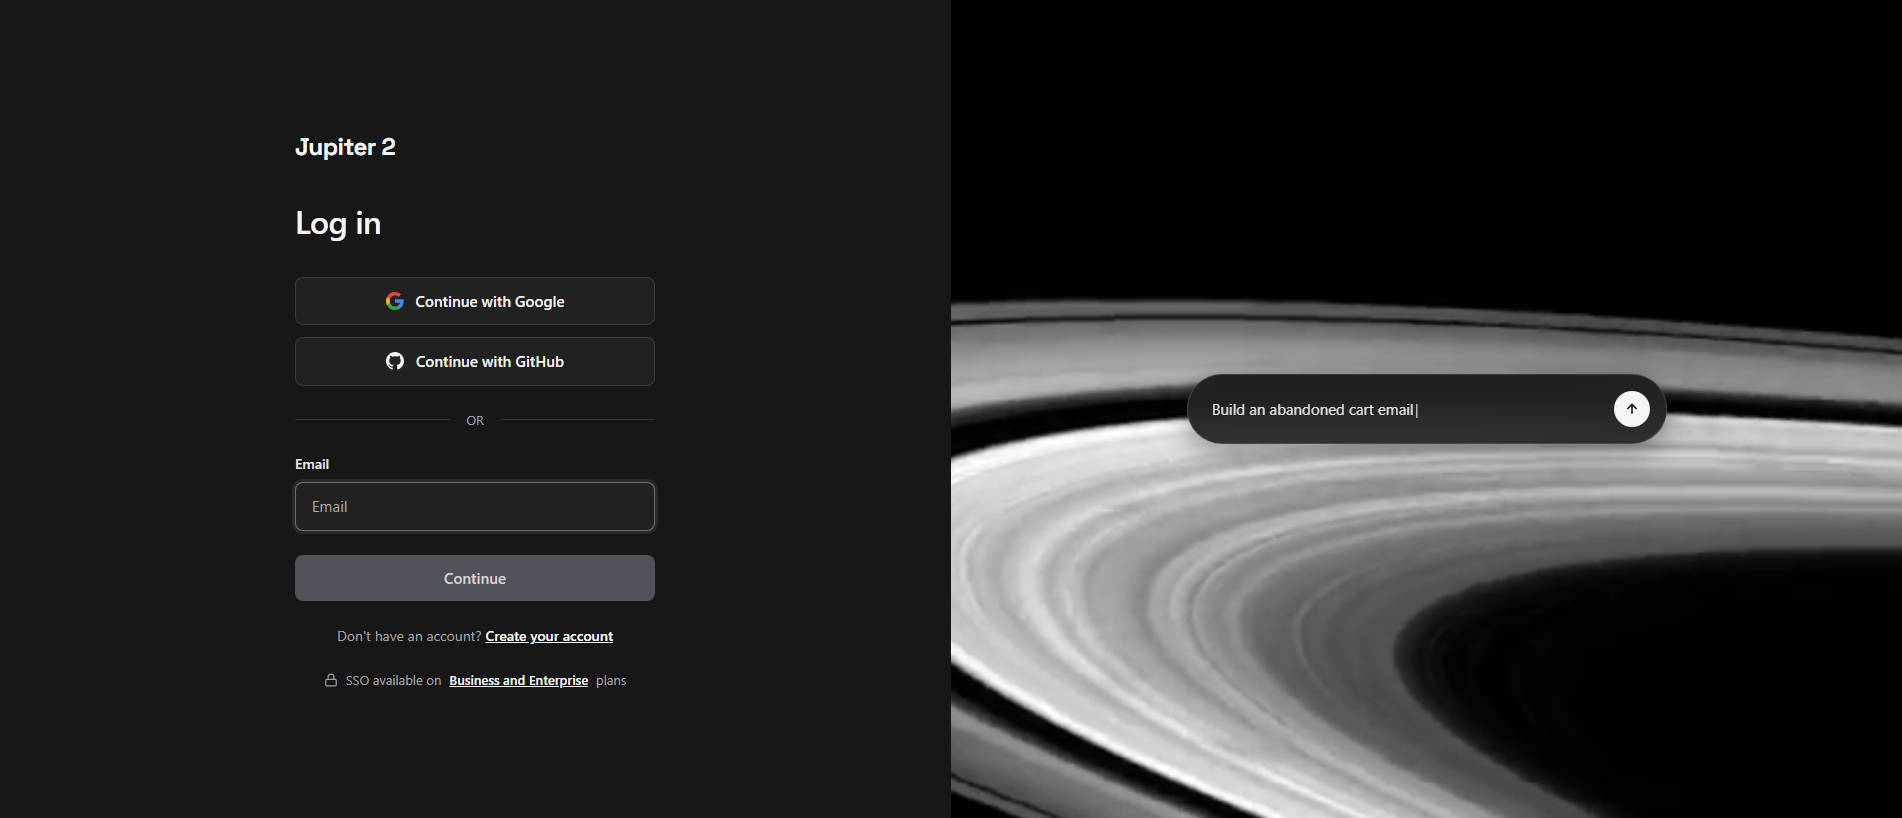Click "SSO available on" text
The image size is (1902, 818).
(393, 680)
